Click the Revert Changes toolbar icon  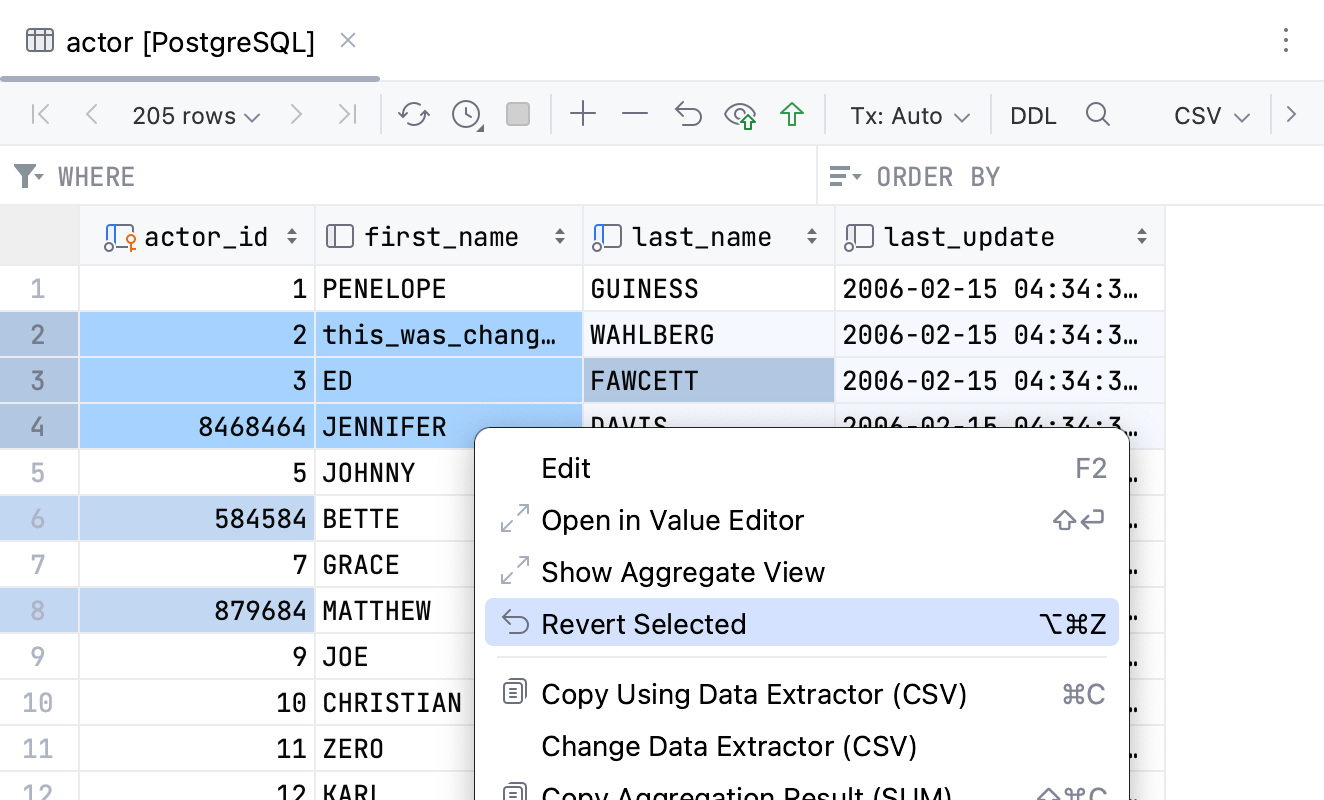click(x=688, y=115)
